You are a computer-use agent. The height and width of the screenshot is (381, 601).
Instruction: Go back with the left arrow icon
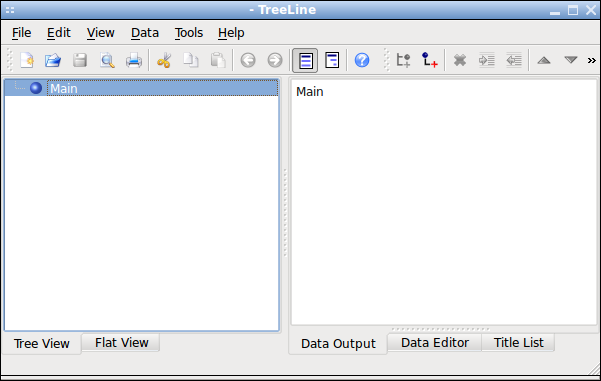248,60
